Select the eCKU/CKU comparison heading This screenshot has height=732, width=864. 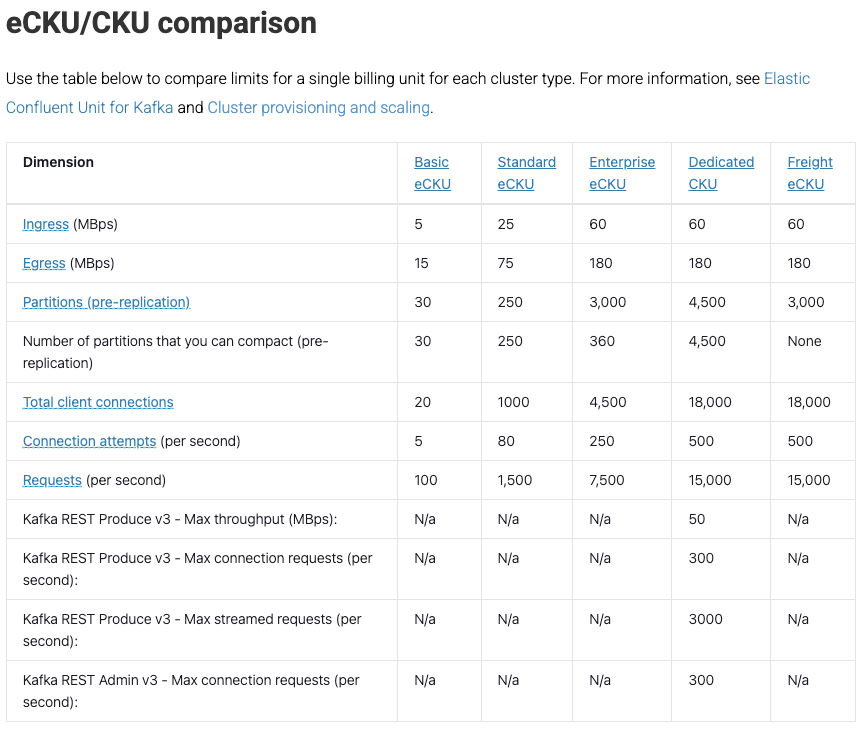(x=161, y=23)
